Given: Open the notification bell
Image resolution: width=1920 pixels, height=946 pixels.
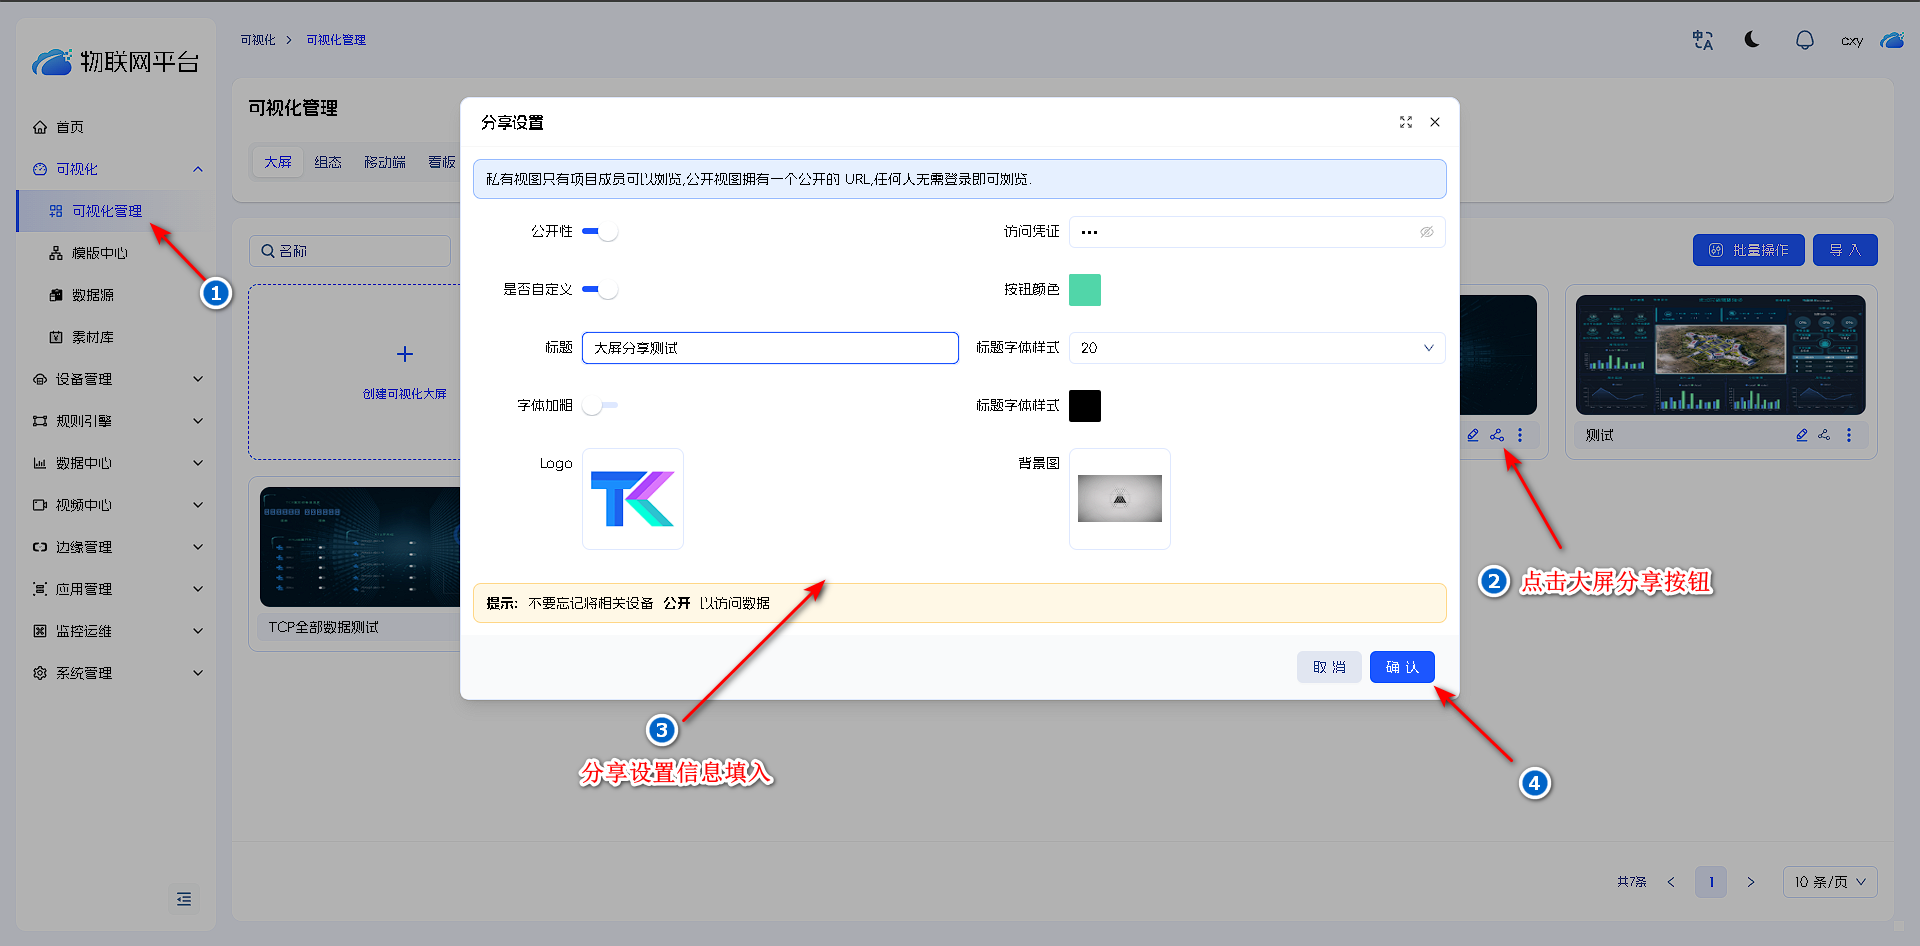Looking at the screenshot, I should [x=1804, y=40].
